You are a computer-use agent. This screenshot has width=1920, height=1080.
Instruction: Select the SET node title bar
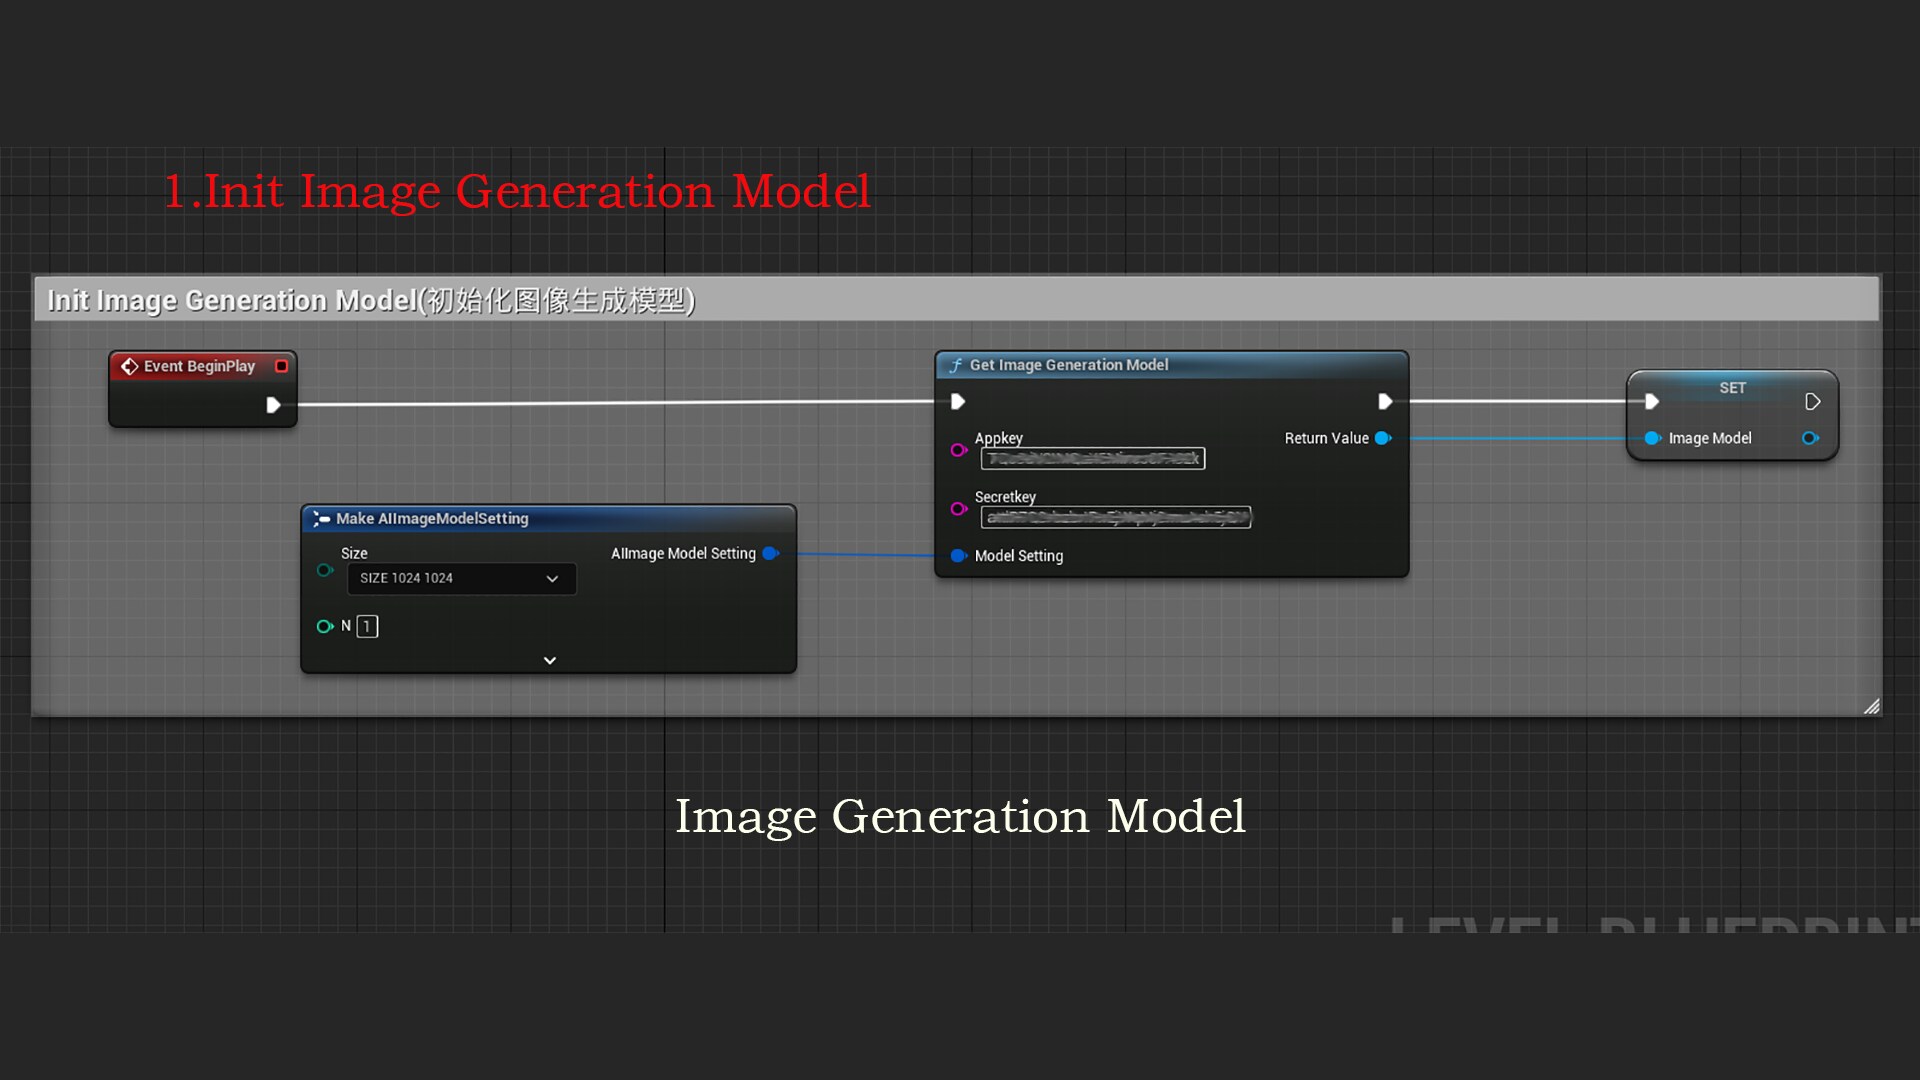click(x=1732, y=388)
